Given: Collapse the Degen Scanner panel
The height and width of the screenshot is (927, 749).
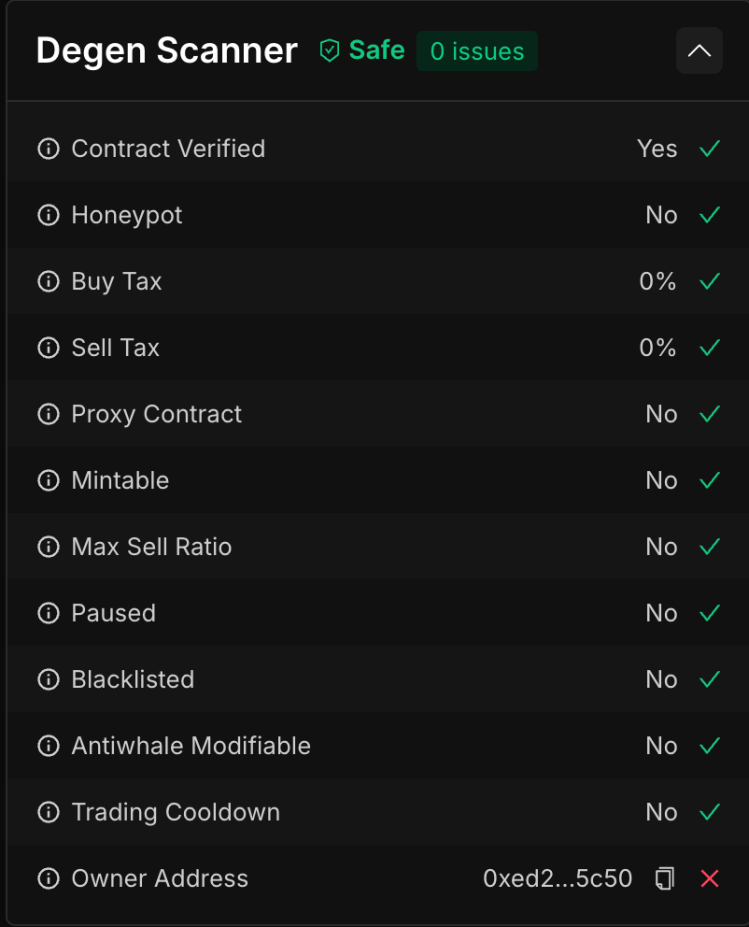Looking at the screenshot, I should [x=699, y=50].
